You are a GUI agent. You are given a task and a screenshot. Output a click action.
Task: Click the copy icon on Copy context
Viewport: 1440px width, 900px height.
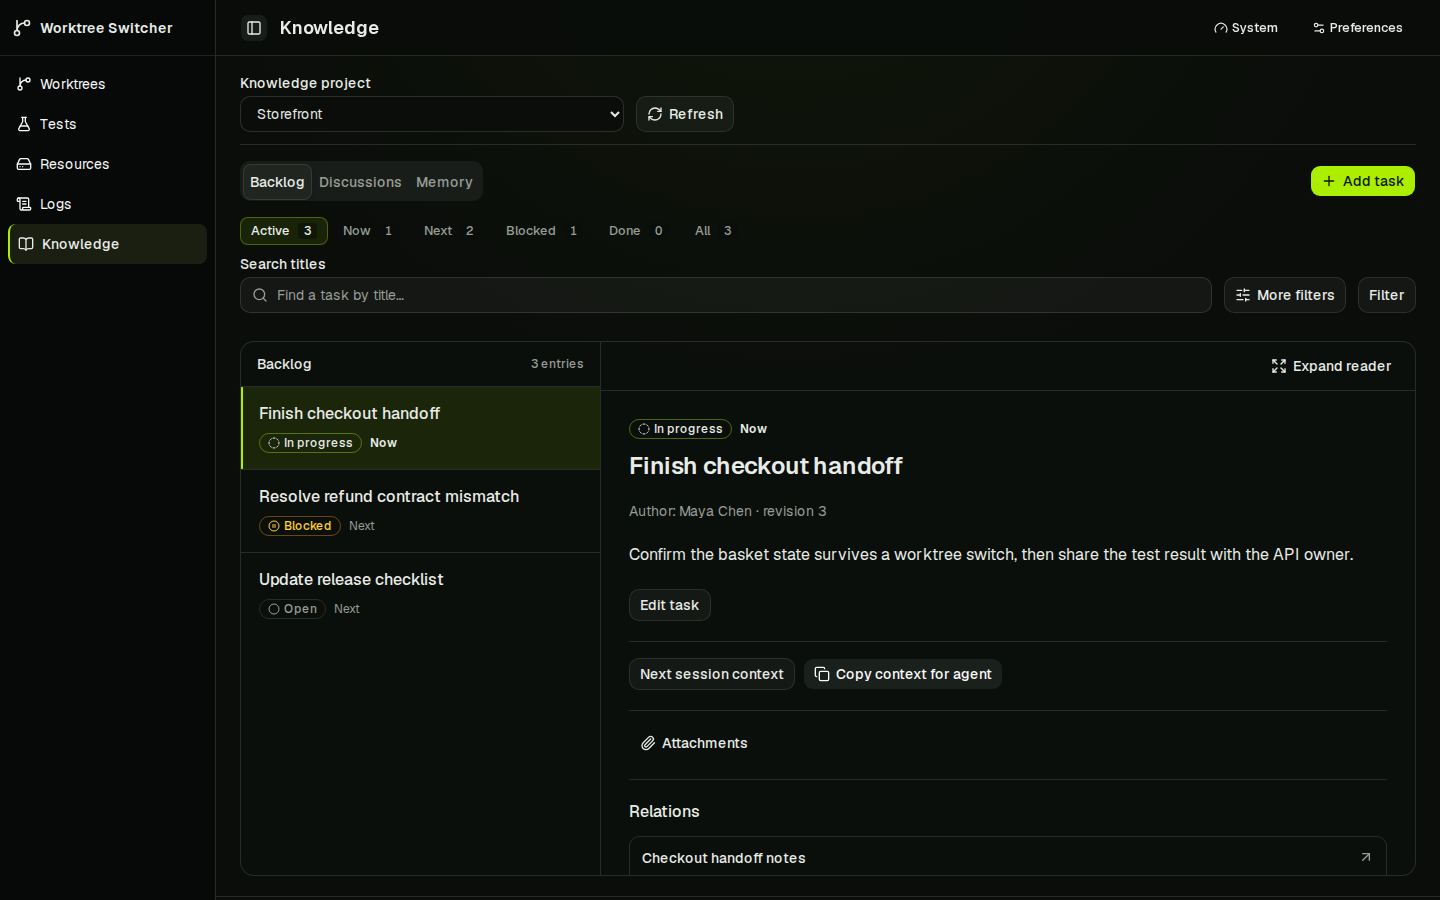(822, 674)
